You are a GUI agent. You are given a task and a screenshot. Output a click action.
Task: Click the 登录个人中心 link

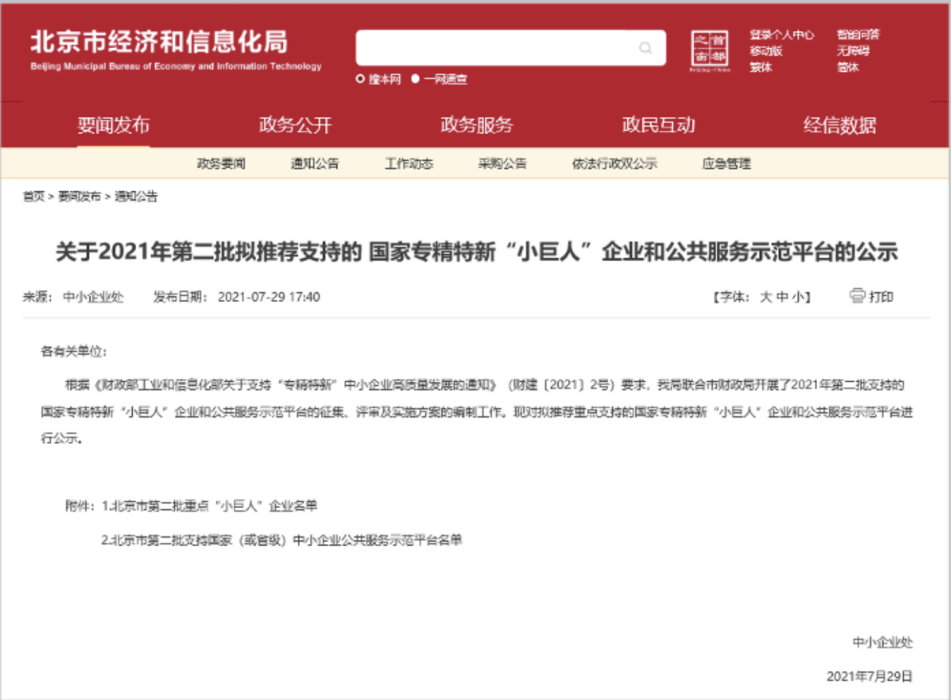782,34
